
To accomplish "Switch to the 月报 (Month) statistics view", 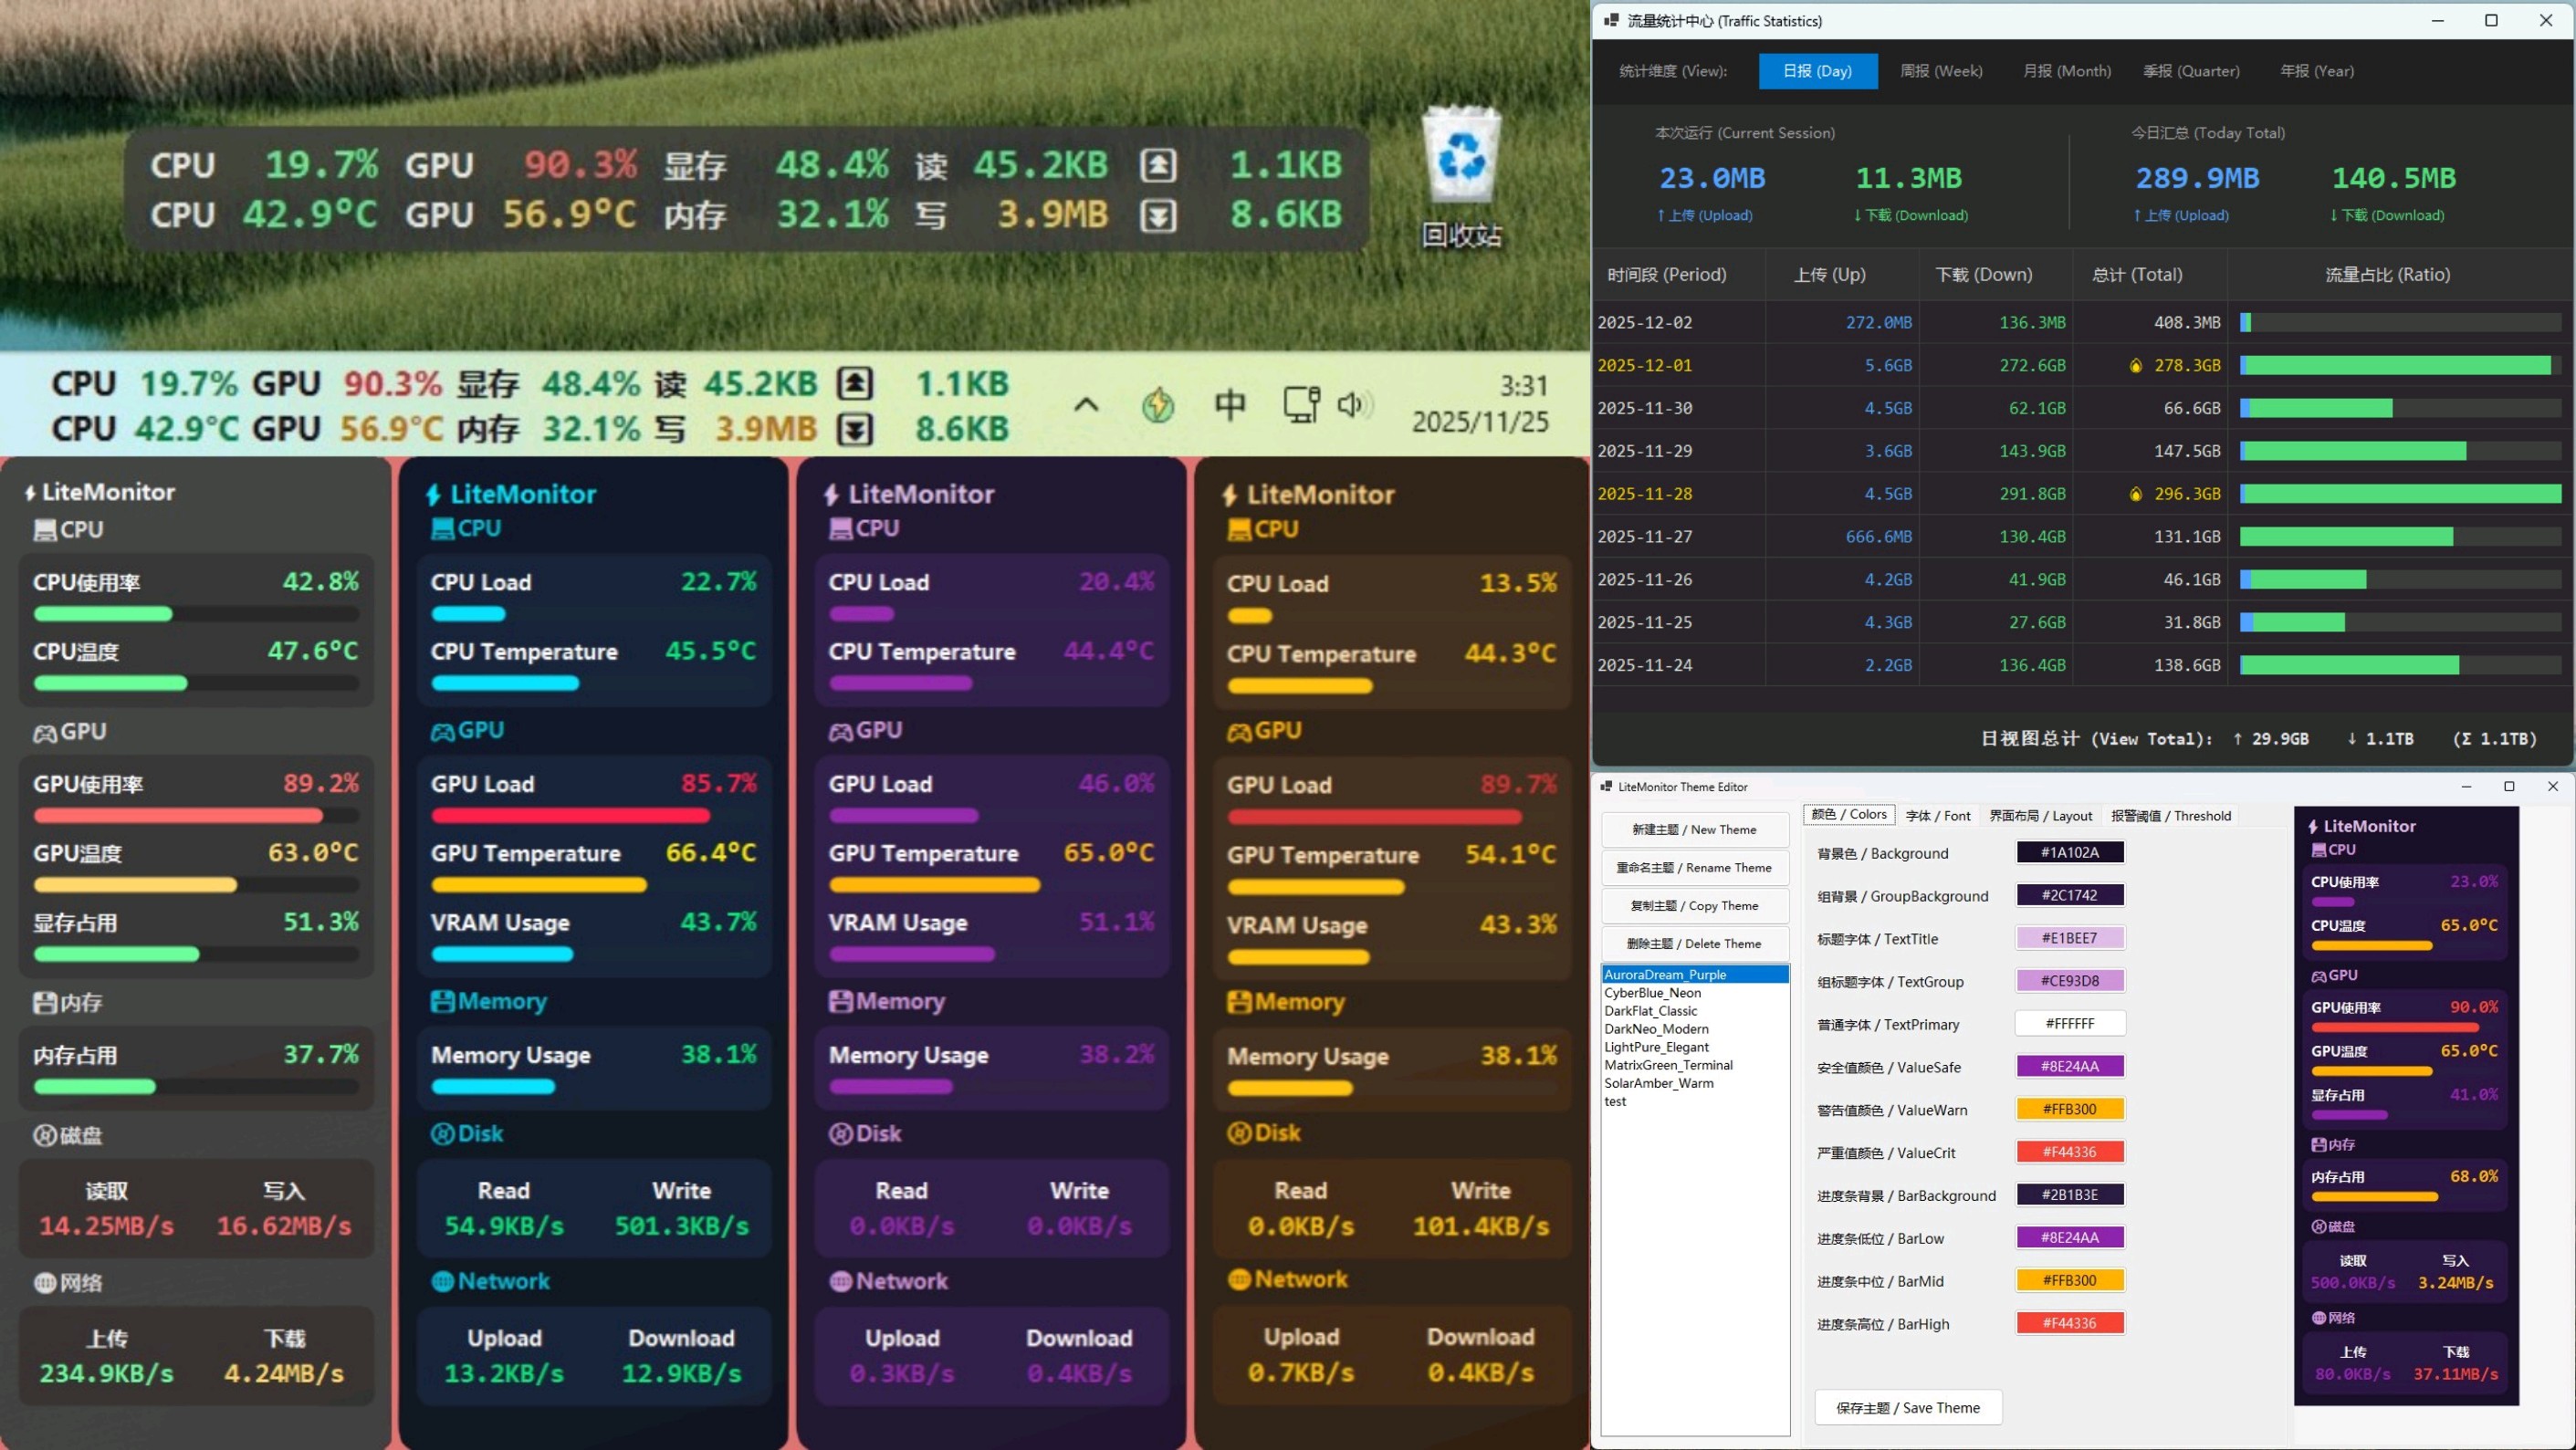I will point(2065,71).
